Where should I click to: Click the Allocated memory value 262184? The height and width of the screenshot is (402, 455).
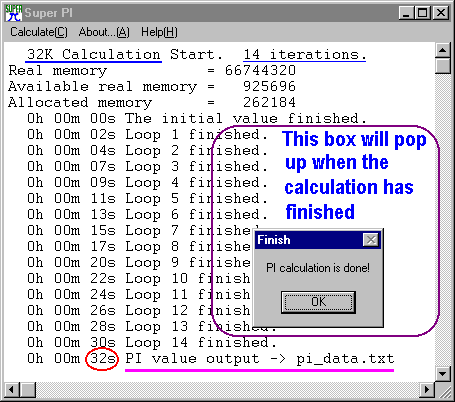click(269, 102)
